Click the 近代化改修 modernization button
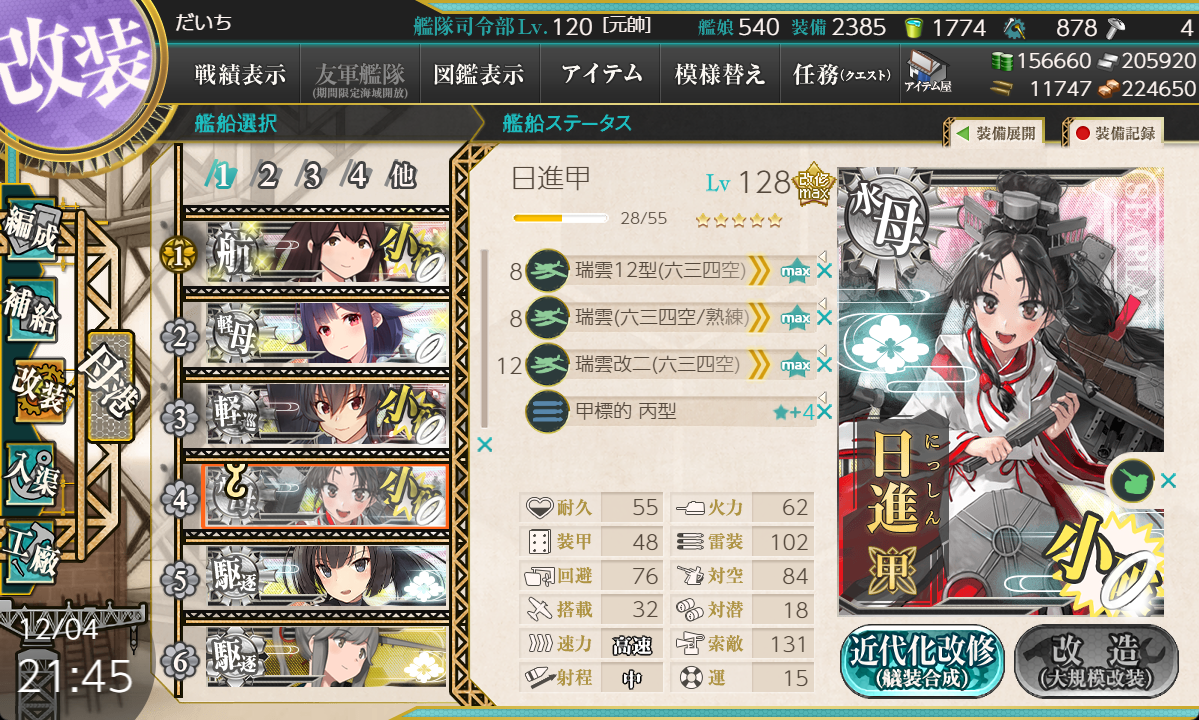The width and height of the screenshot is (1199, 720). tap(922, 662)
